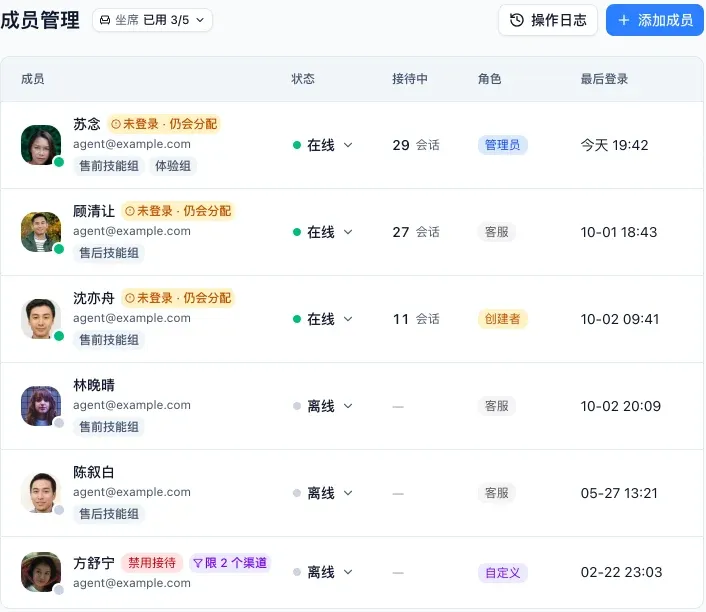The image size is (706, 612).
Task: Click last login 10-02 20:09
Action: click(x=621, y=406)
